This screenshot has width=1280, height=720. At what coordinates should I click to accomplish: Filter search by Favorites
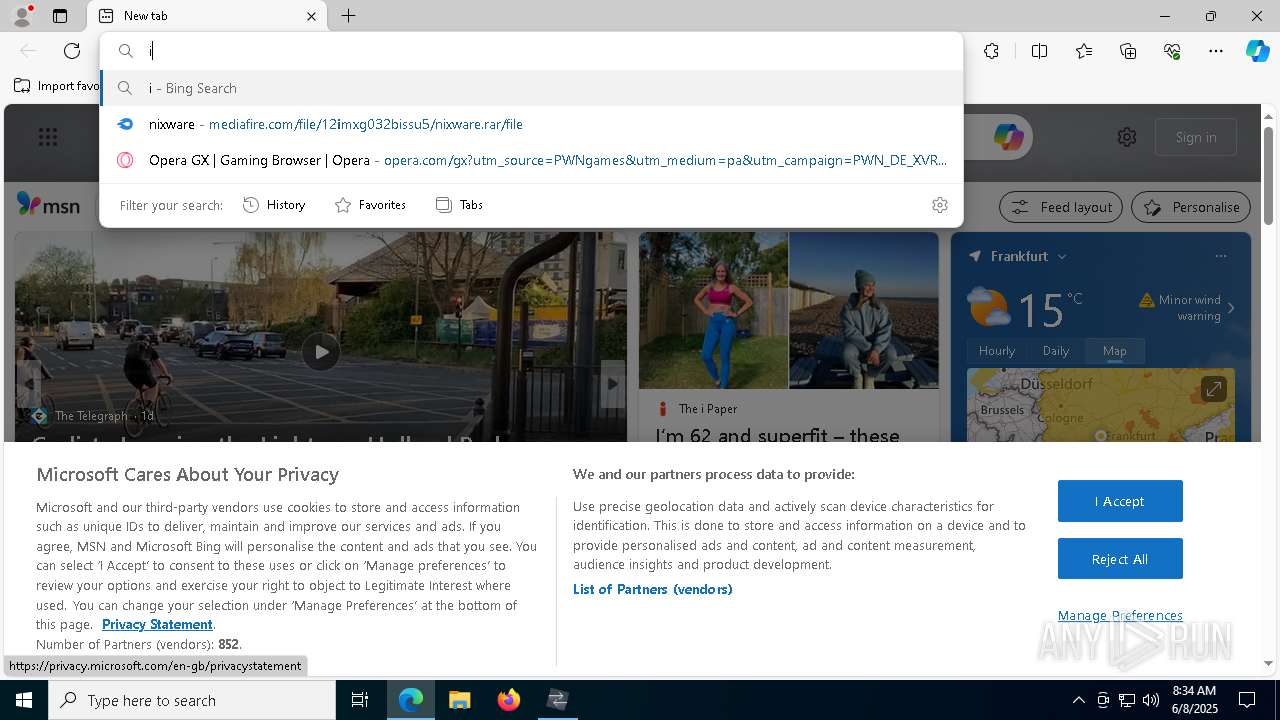pyautogui.click(x=370, y=205)
